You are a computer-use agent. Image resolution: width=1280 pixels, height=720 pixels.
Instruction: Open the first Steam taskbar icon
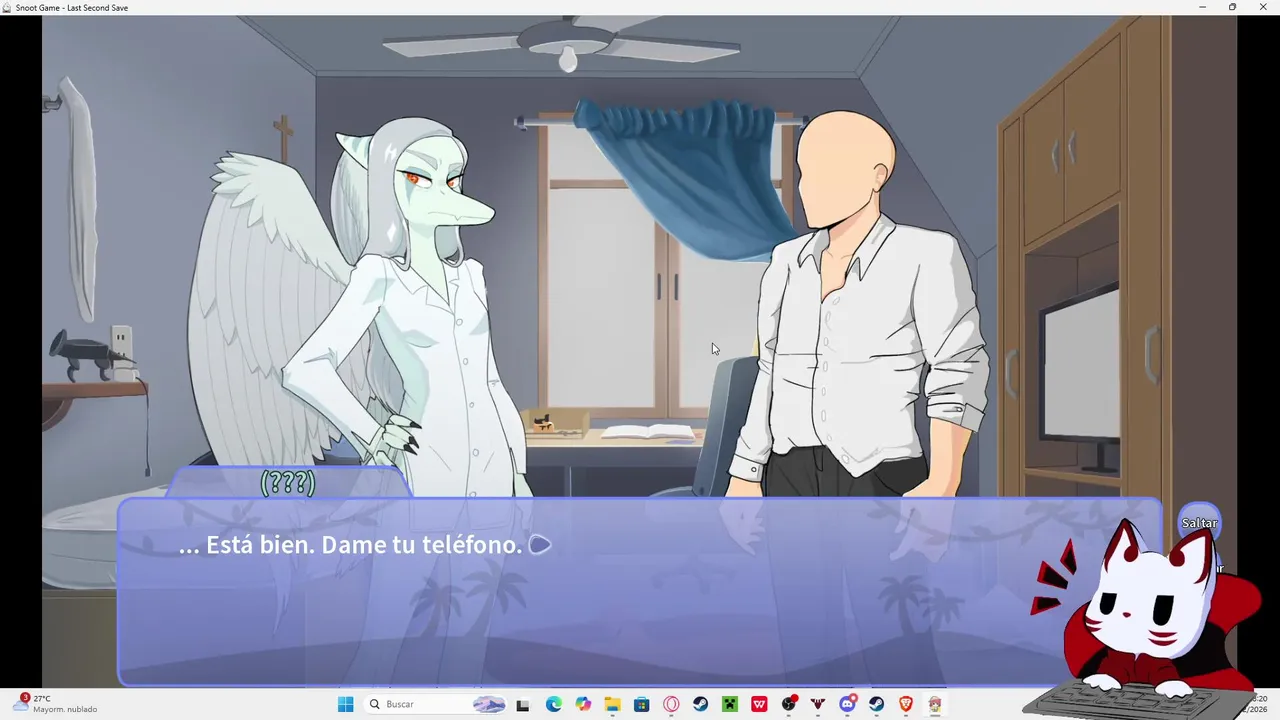click(x=701, y=704)
